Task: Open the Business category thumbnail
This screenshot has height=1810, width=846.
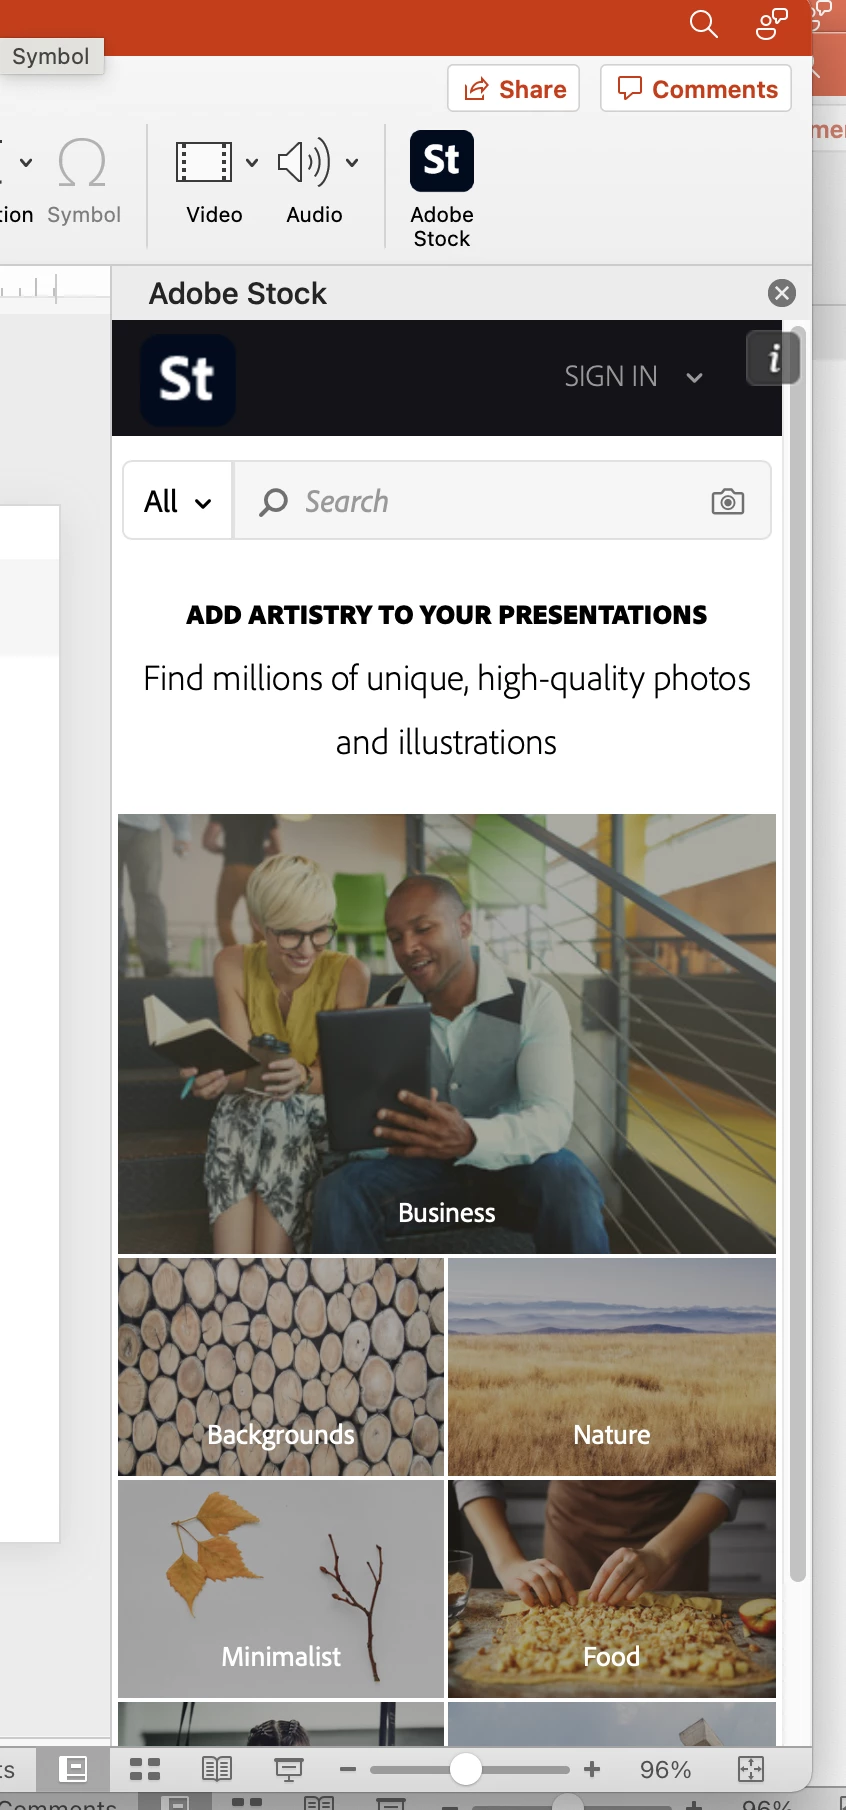Action: 447,1033
